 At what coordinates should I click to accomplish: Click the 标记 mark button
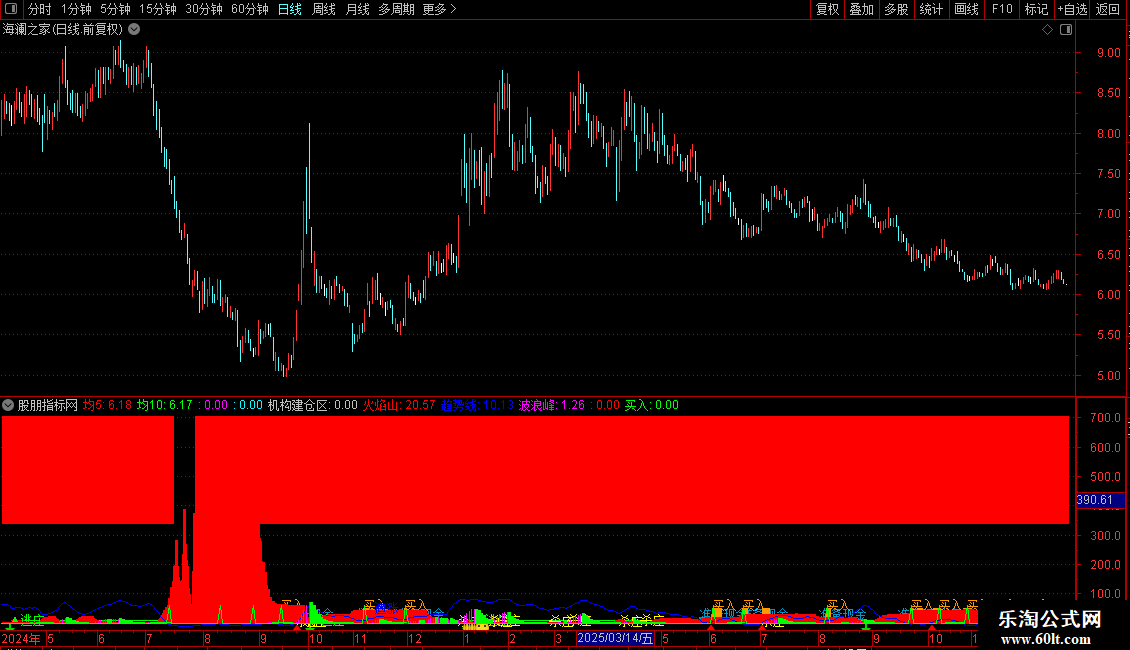tap(1036, 9)
